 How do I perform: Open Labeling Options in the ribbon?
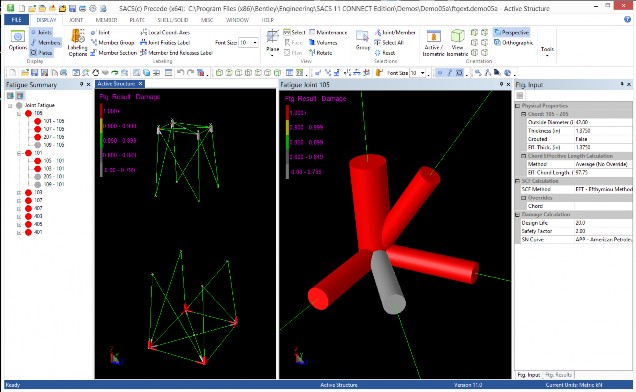click(x=77, y=43)
